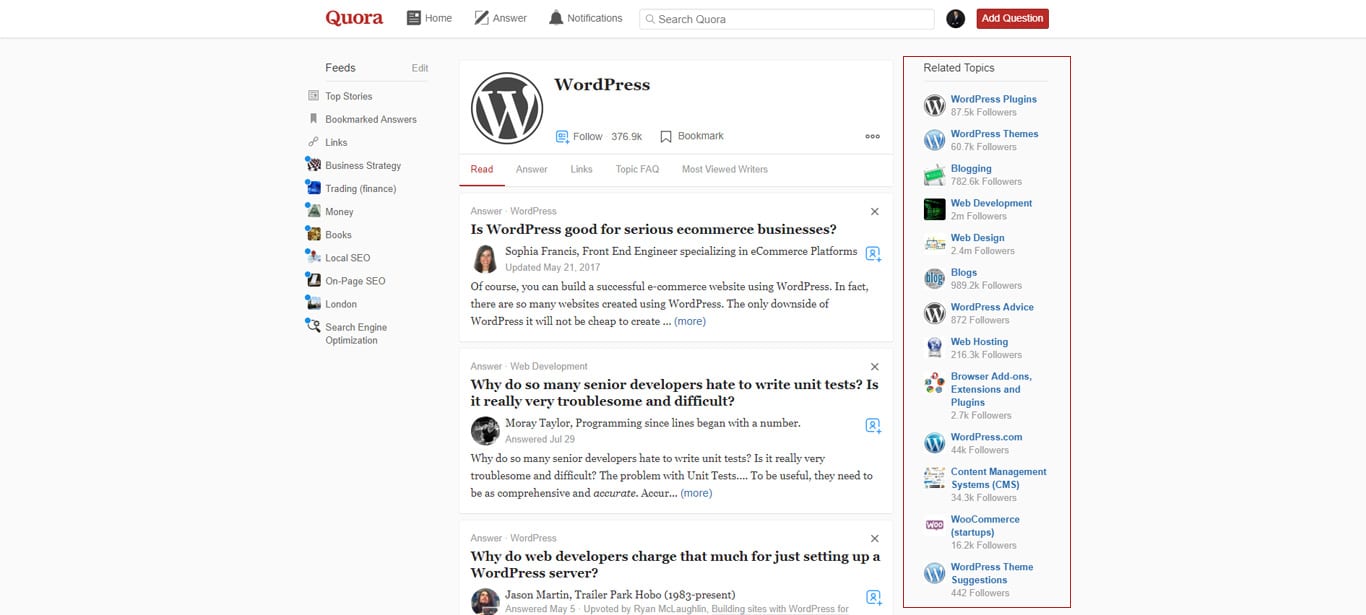The height and width of the screenshot is (615, 1366).
Task: Open question about WordPress for ecommerce
Action: click(x=654, y=229)
